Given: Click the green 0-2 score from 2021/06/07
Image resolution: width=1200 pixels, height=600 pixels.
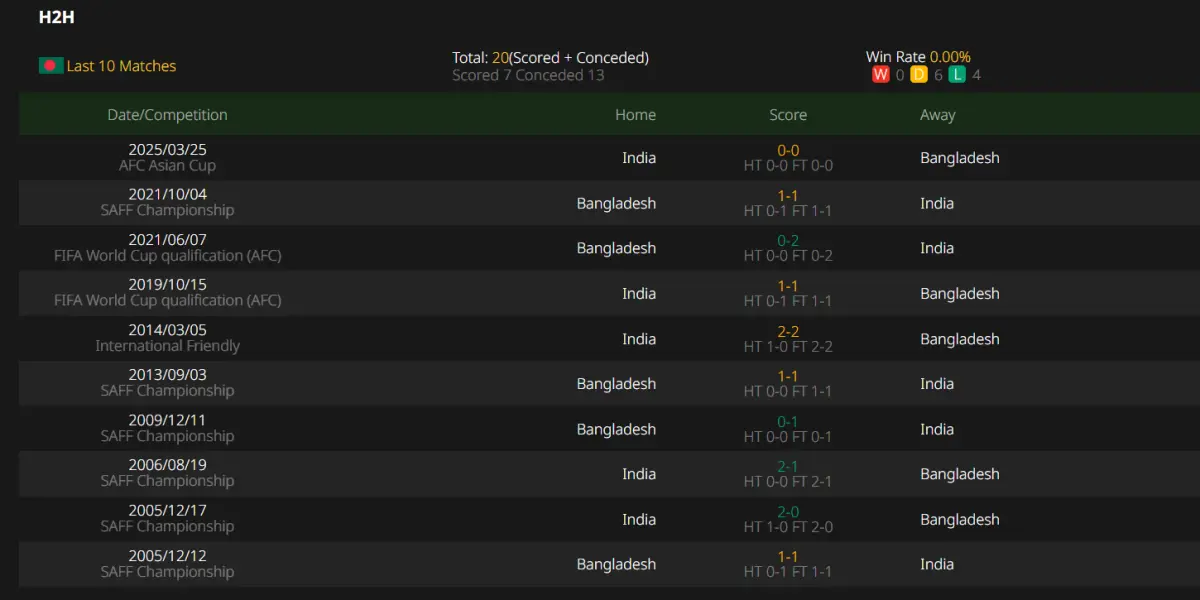Looking at the screenshot, I should 788,240.
